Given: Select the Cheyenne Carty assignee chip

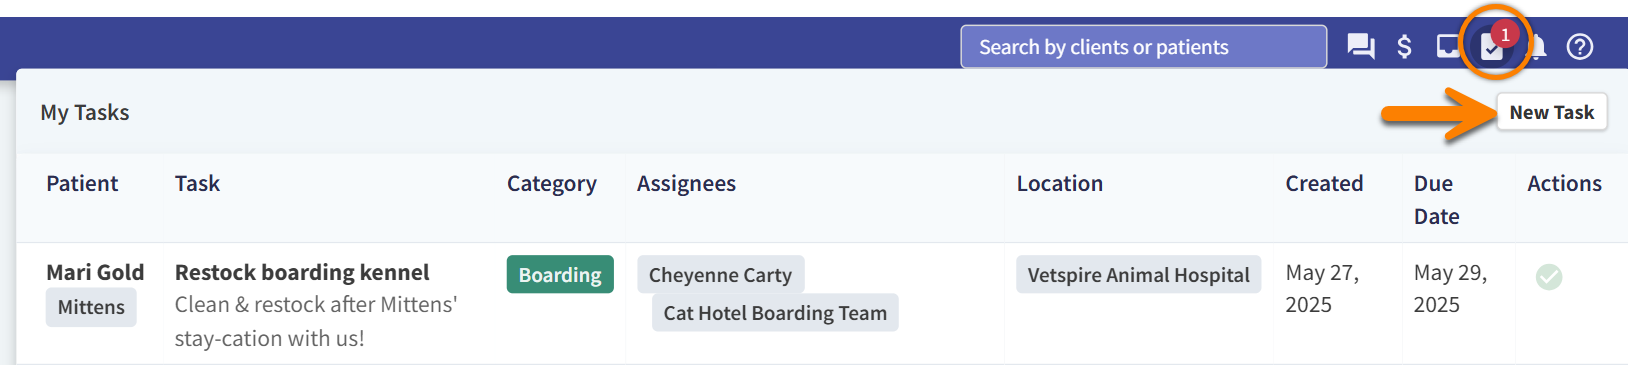Looking at the screenshot, I should click(720, 275).
